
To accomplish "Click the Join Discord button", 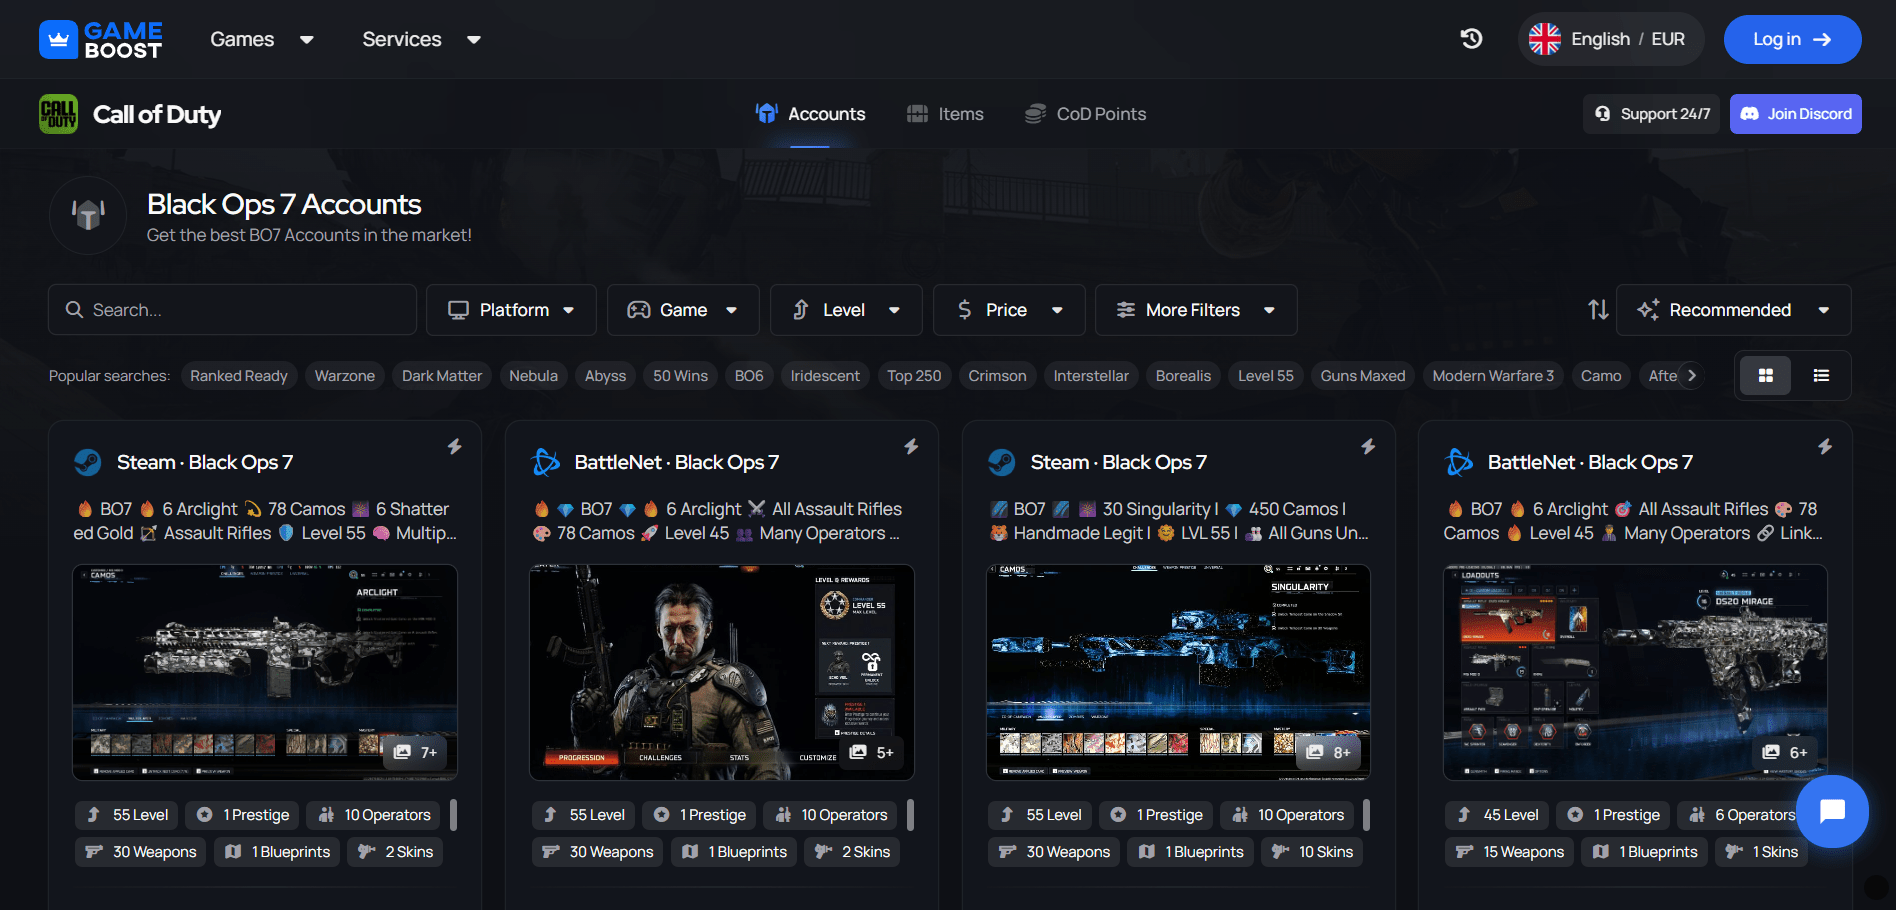I will (1795, 114).
